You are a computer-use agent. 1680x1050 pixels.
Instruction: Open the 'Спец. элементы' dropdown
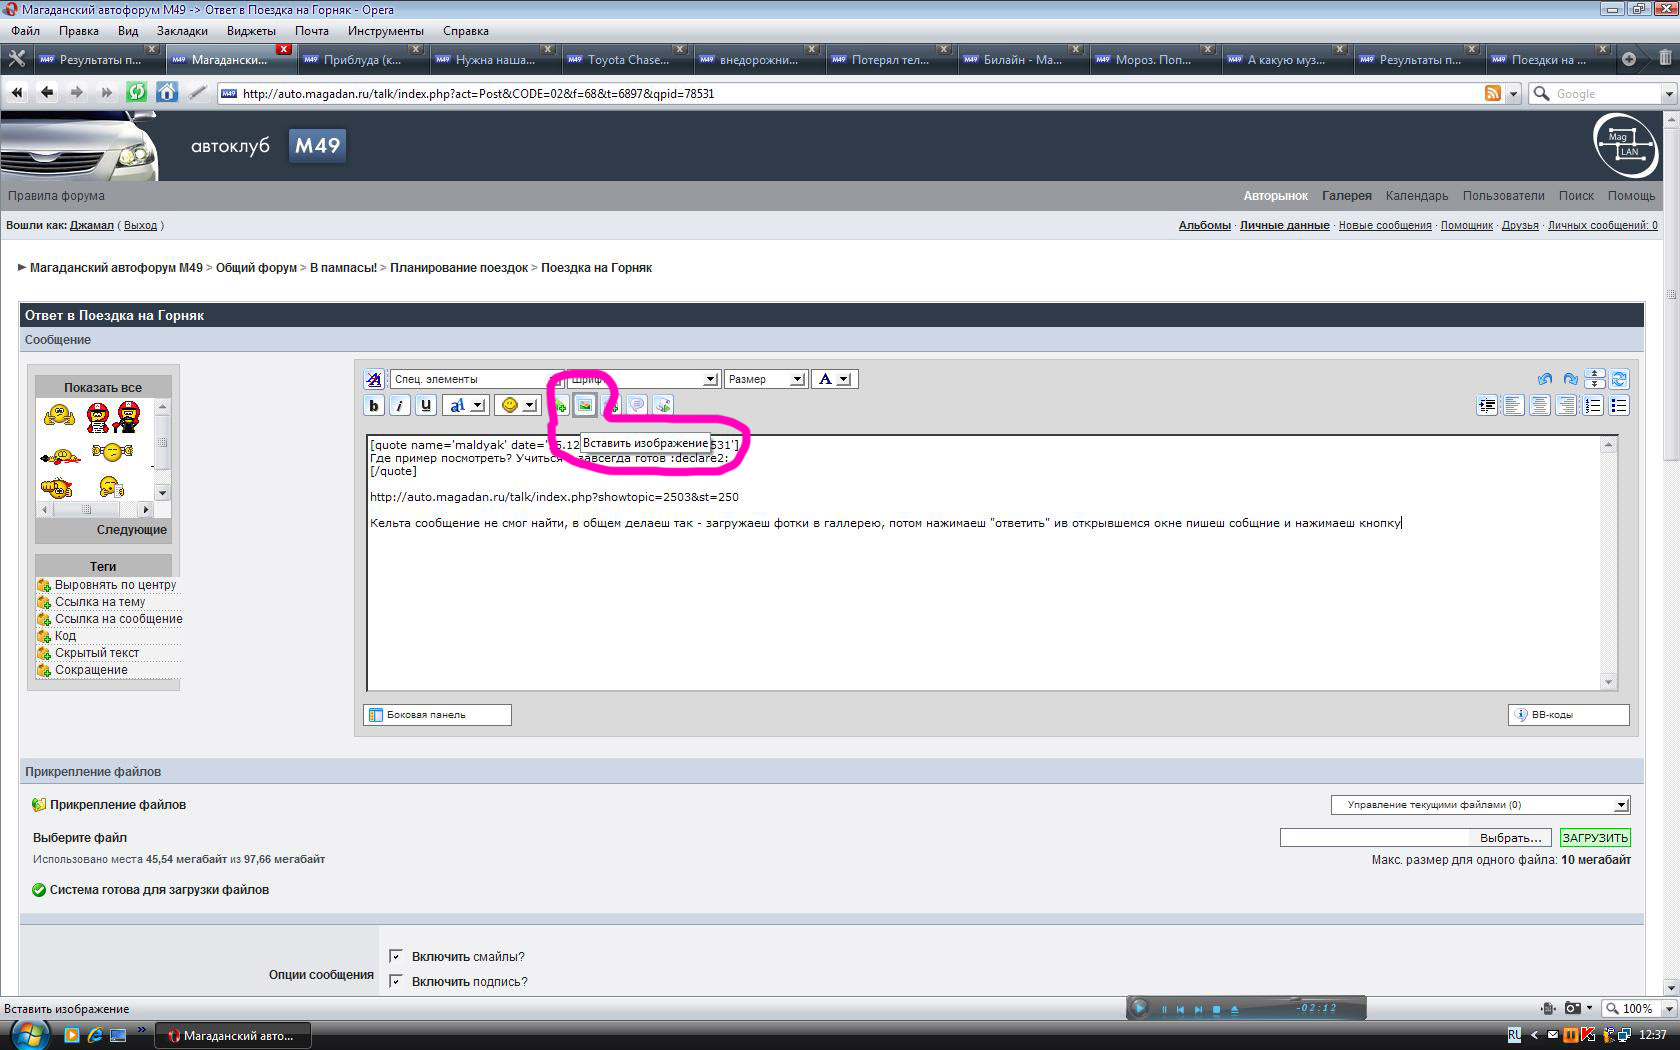[476, 379]
